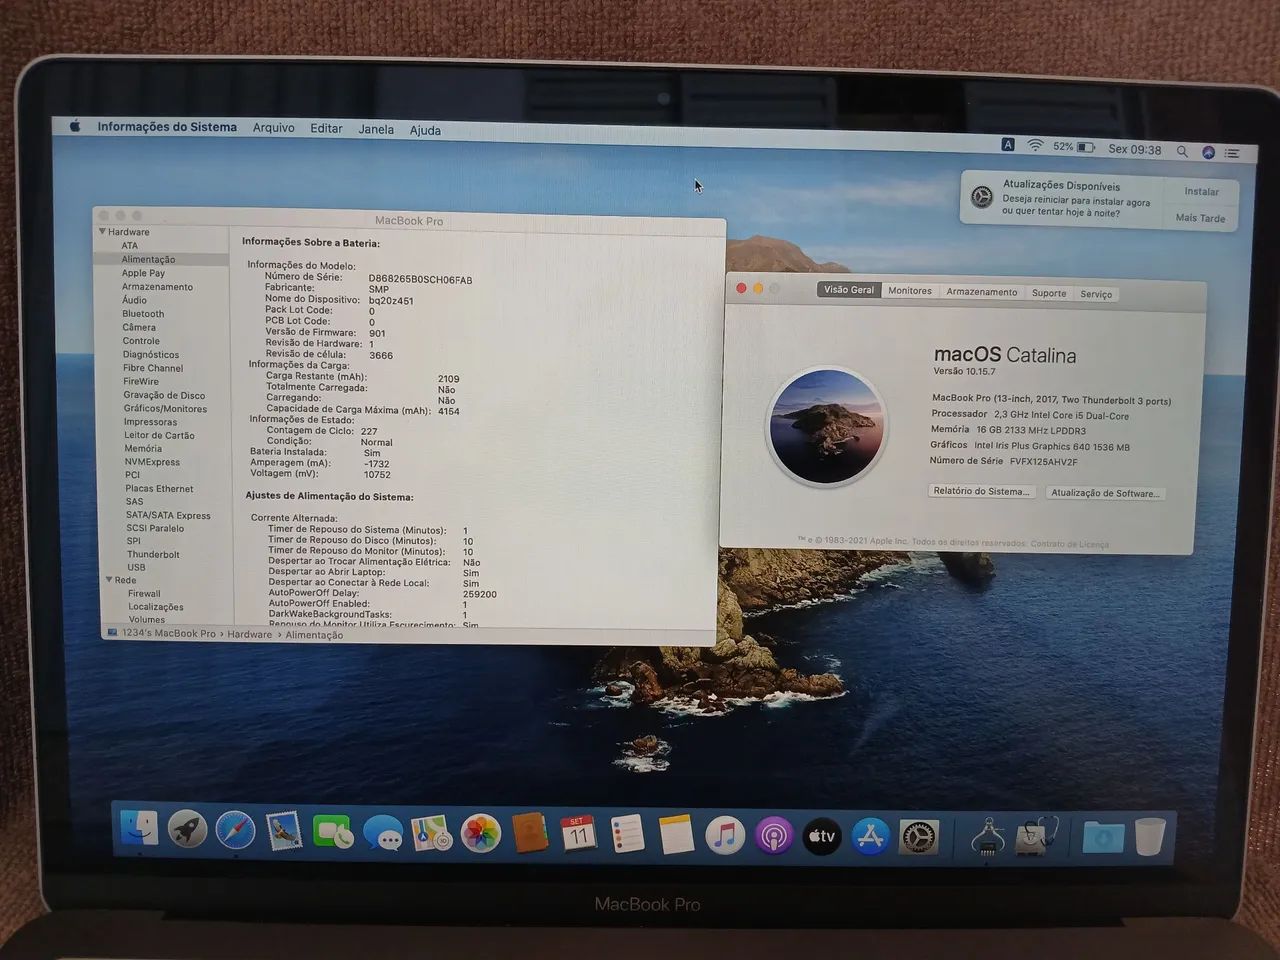Select Armazenamento in sidebar list

click(157, 287)
